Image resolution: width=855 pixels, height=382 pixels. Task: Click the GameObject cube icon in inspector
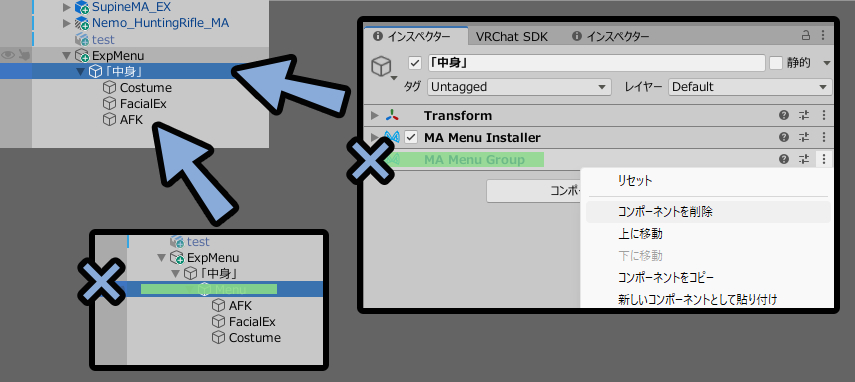pos(382,66)
